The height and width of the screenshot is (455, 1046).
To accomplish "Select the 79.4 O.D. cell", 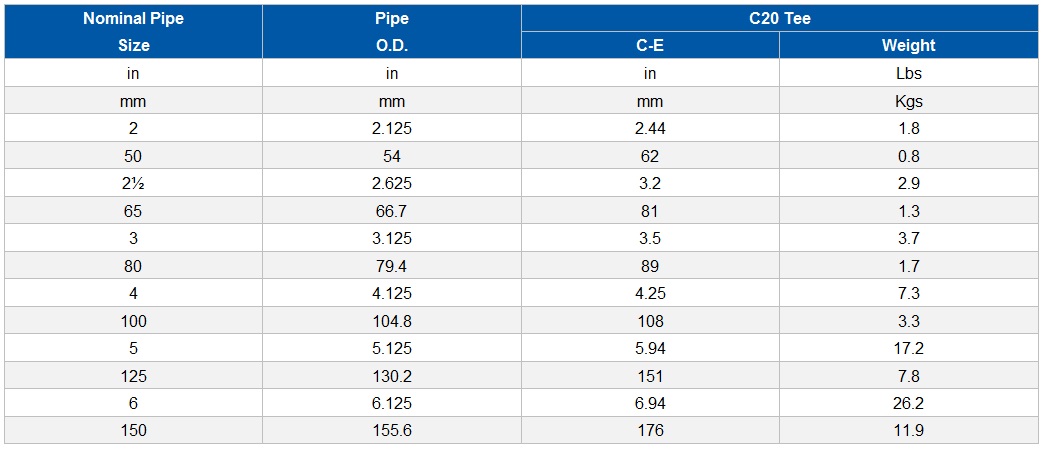I will coord(392,266).
